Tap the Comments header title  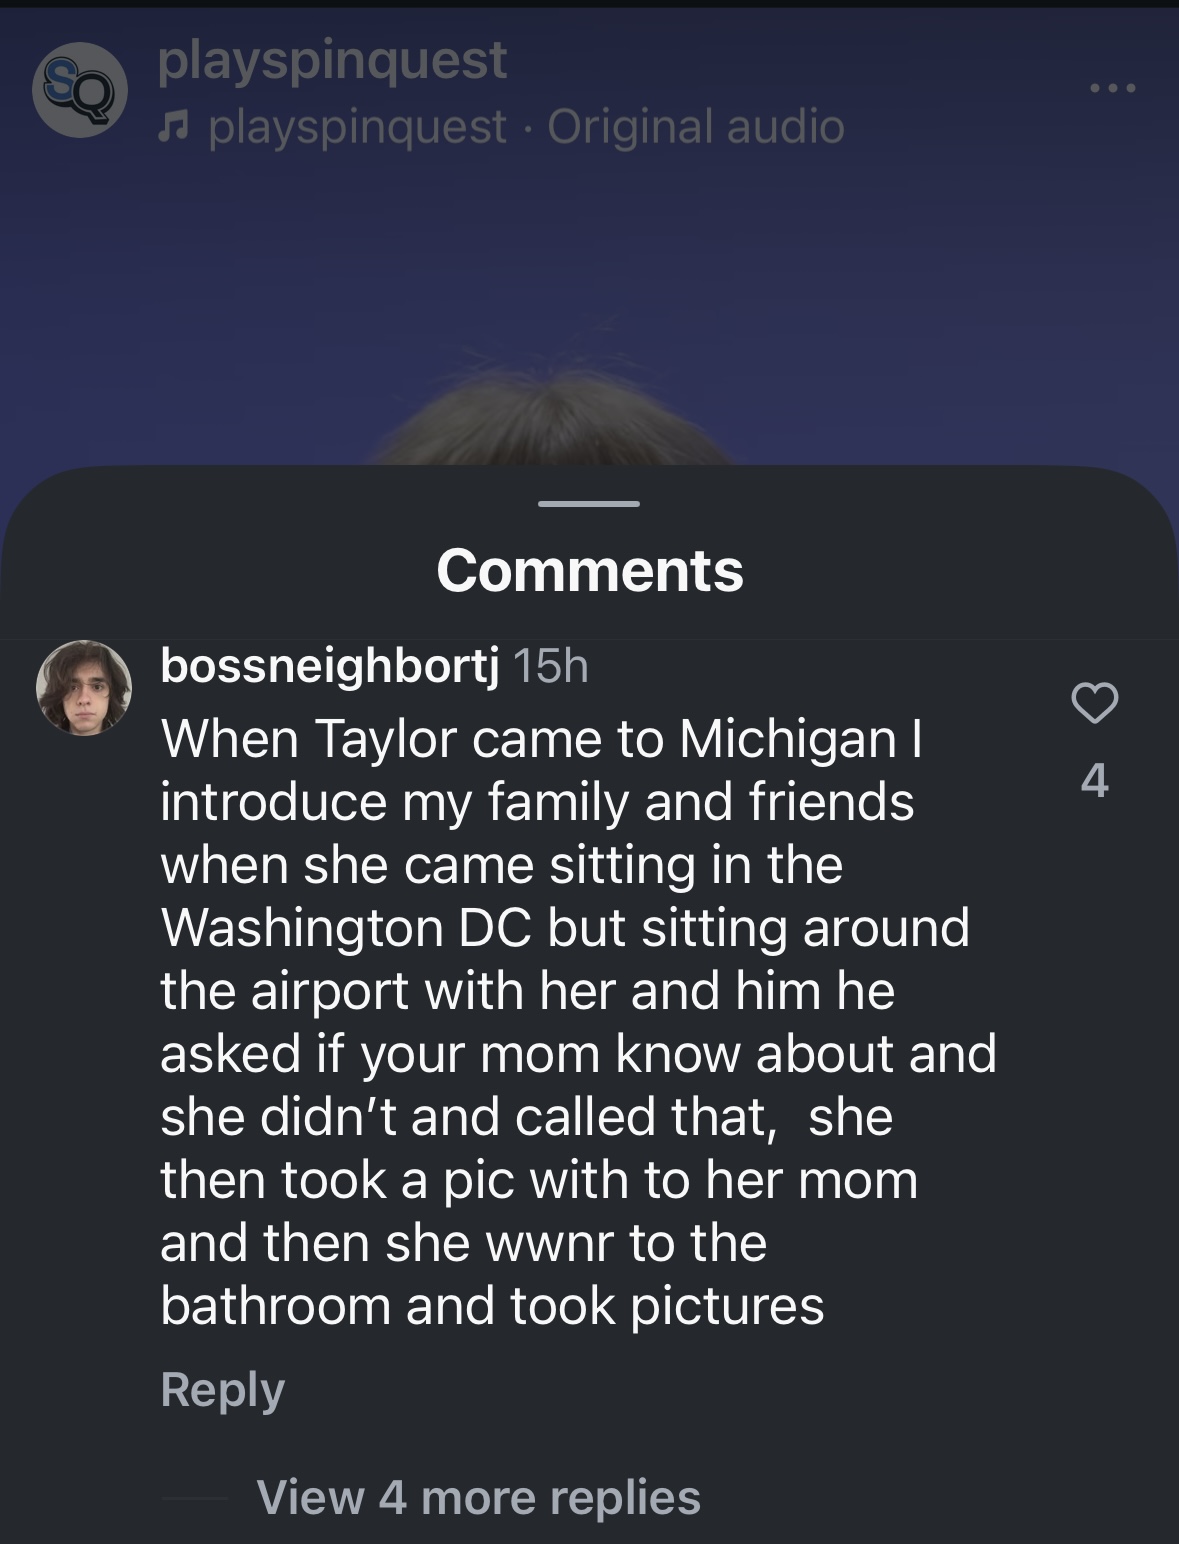pos(589,570)
